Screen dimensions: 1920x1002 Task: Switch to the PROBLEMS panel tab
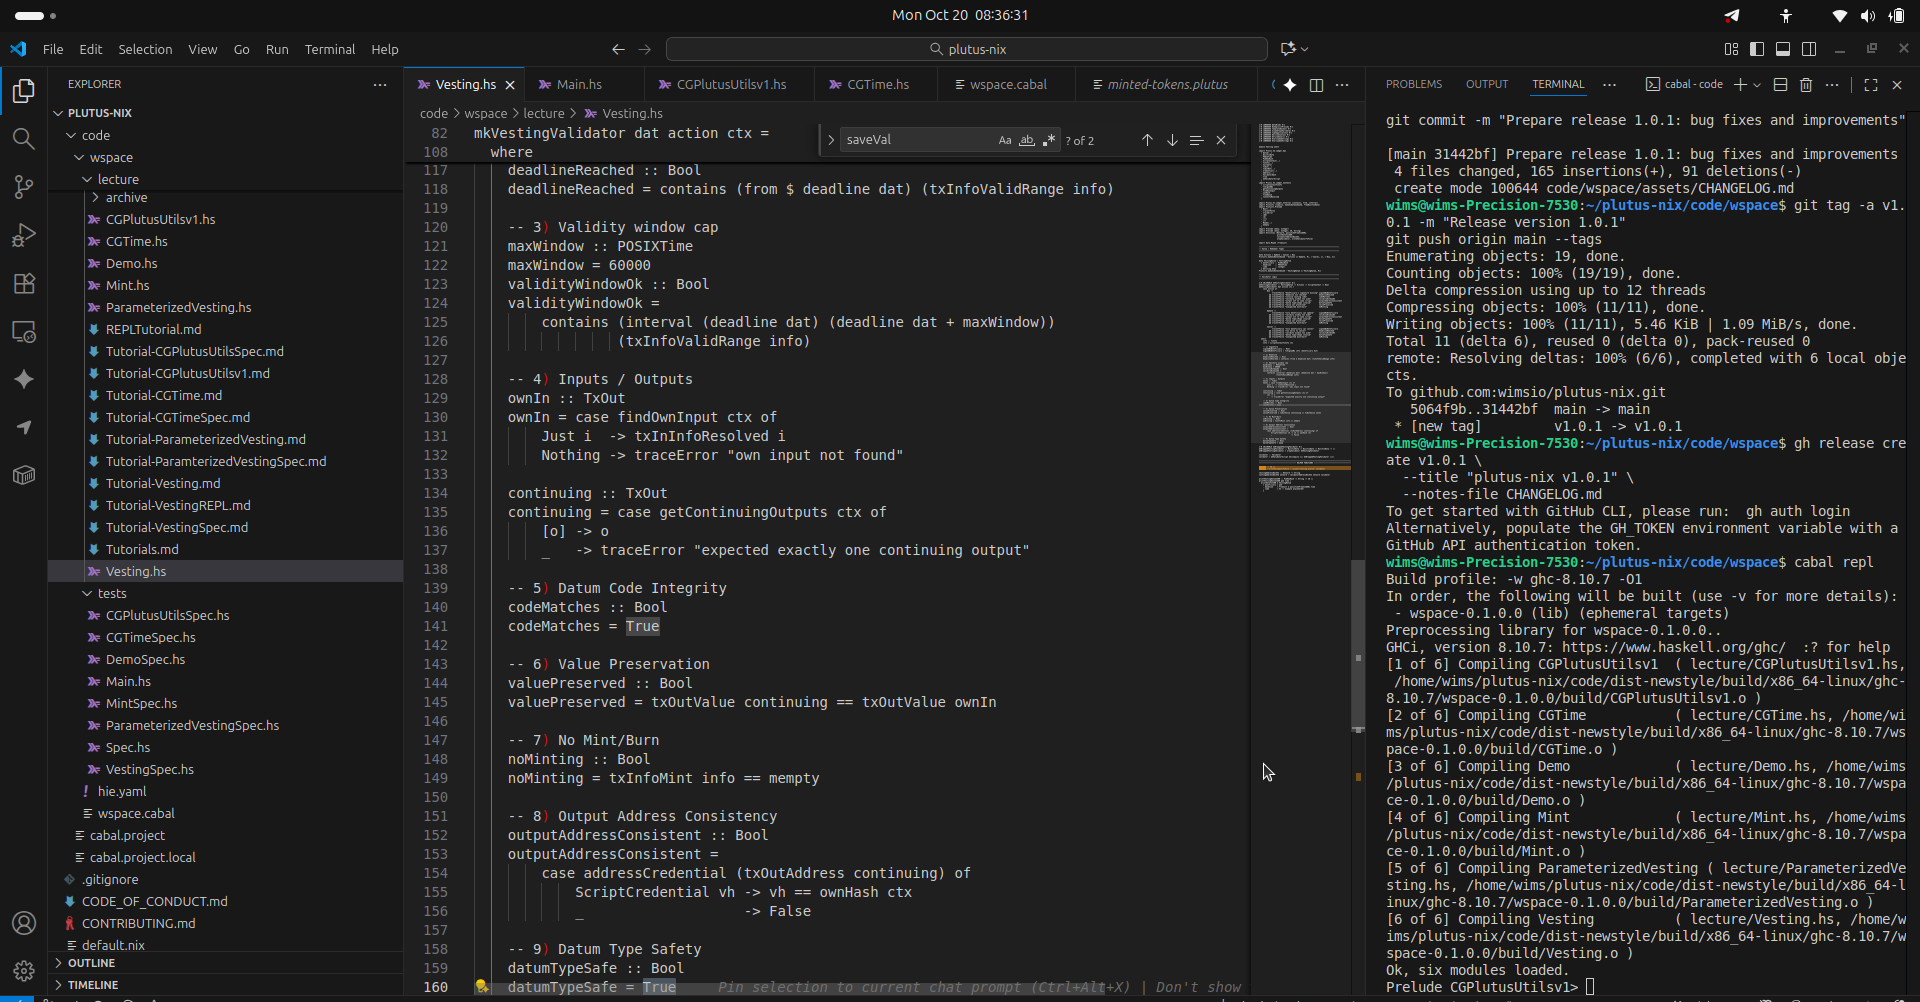point(1413,85)
